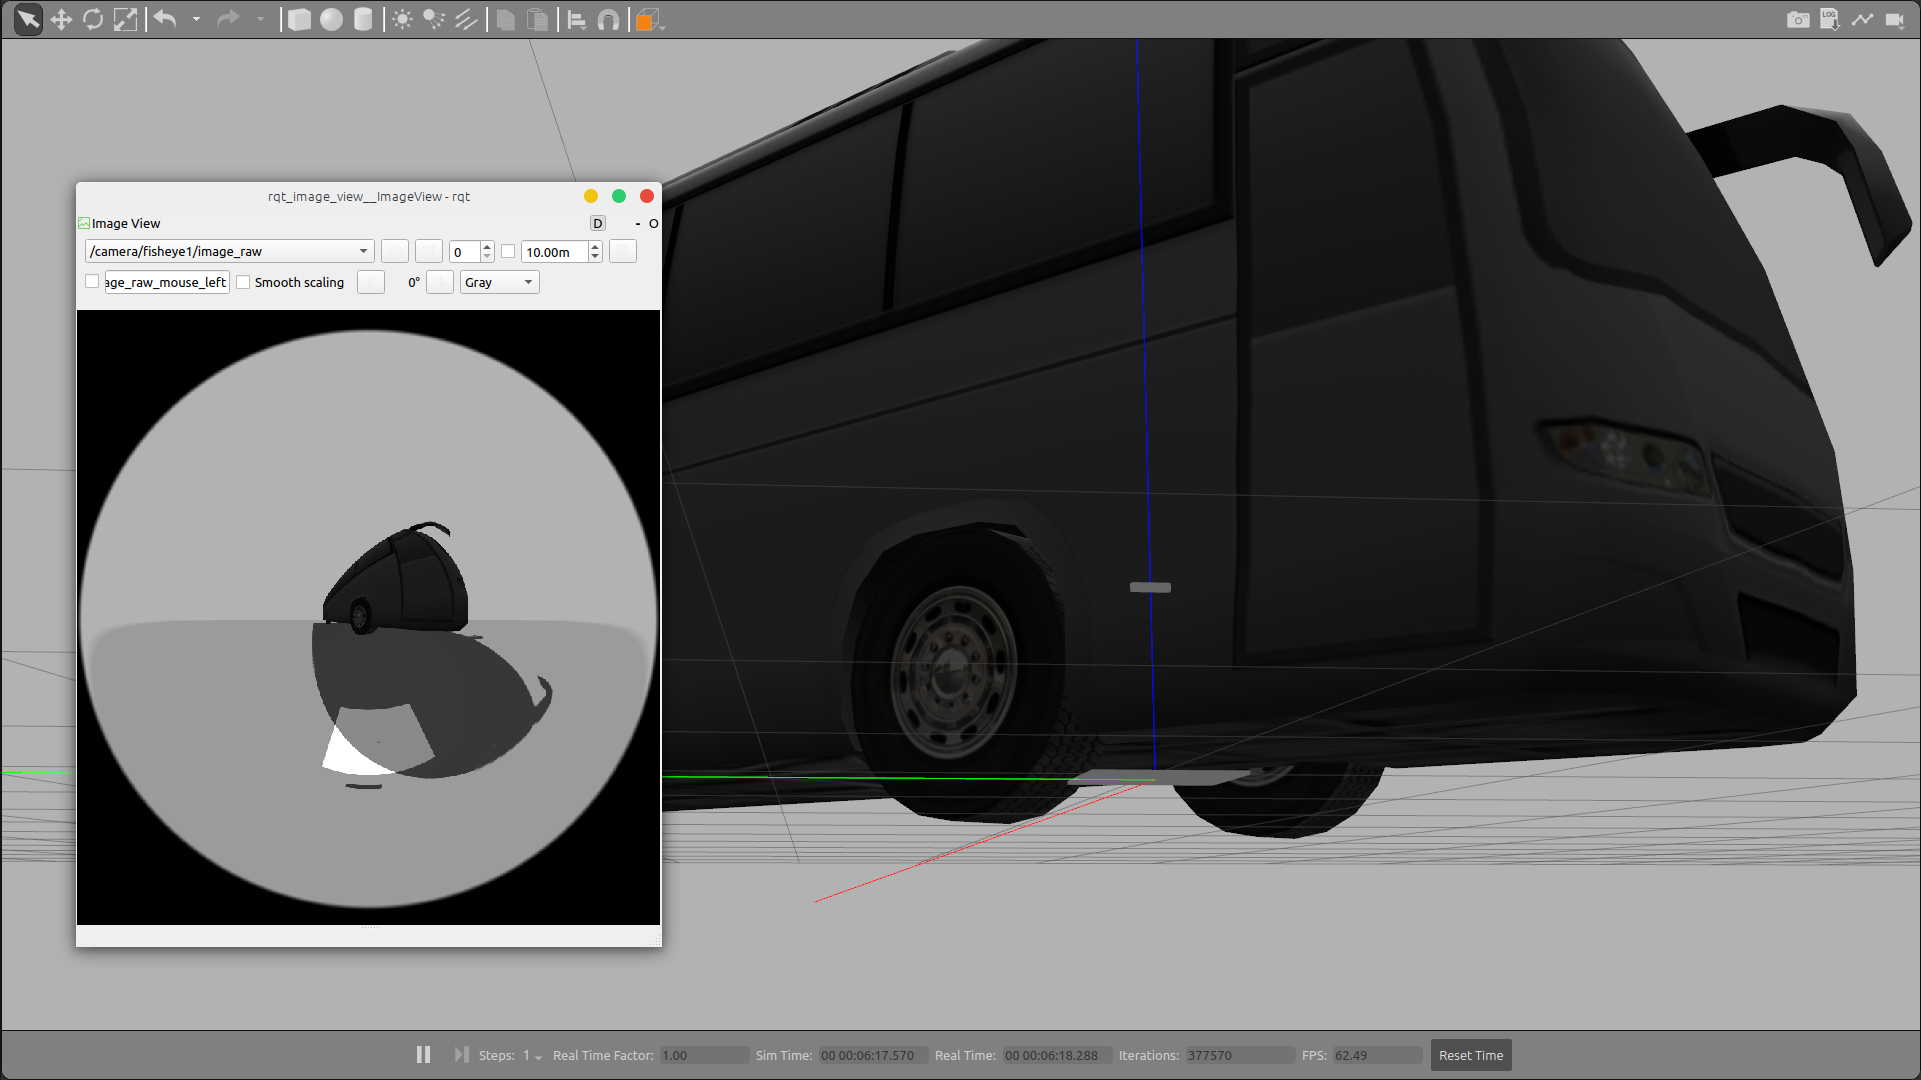Viewport: 1921px width, 1080px height.
Task: Expand the undo history dropdown arrow
Action: pyautogui.click(x=196, y=20)
